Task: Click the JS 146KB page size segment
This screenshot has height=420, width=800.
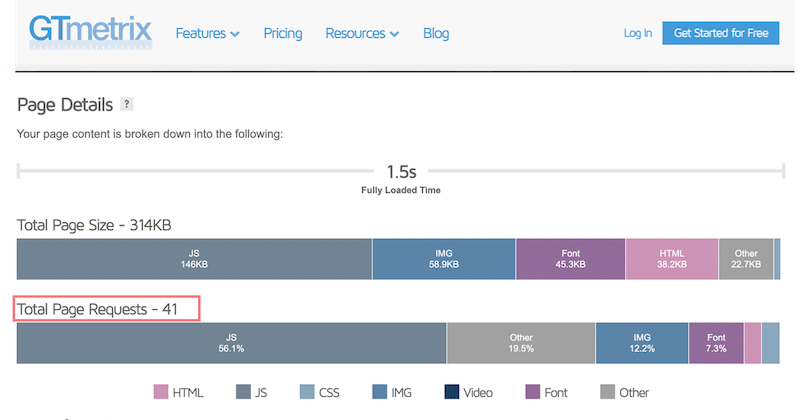Action: pos(194,260)
